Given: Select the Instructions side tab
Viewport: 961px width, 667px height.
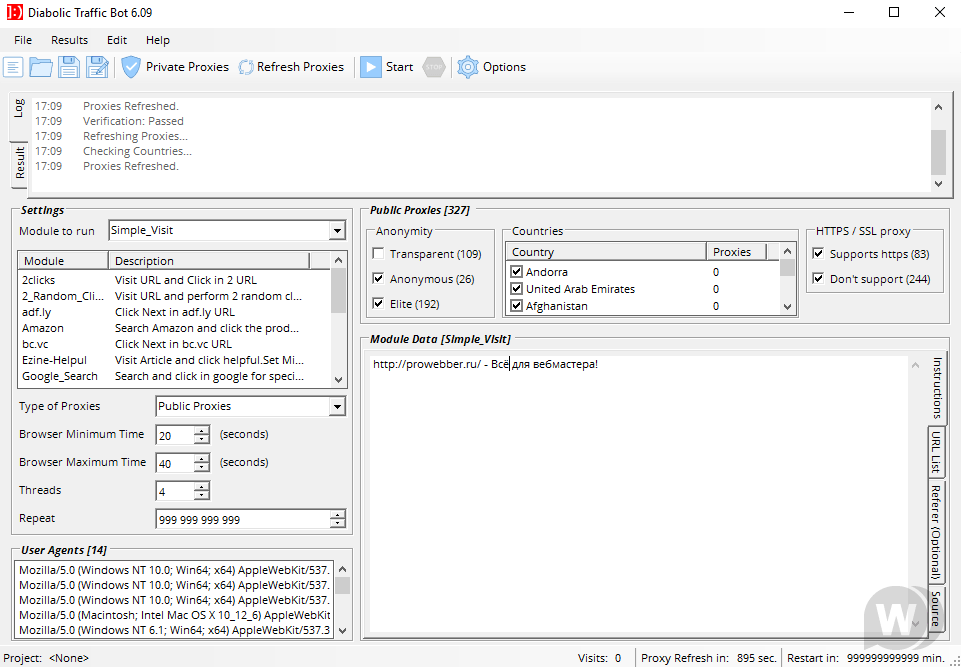Looking at the screenshot, I should [936, 388].
